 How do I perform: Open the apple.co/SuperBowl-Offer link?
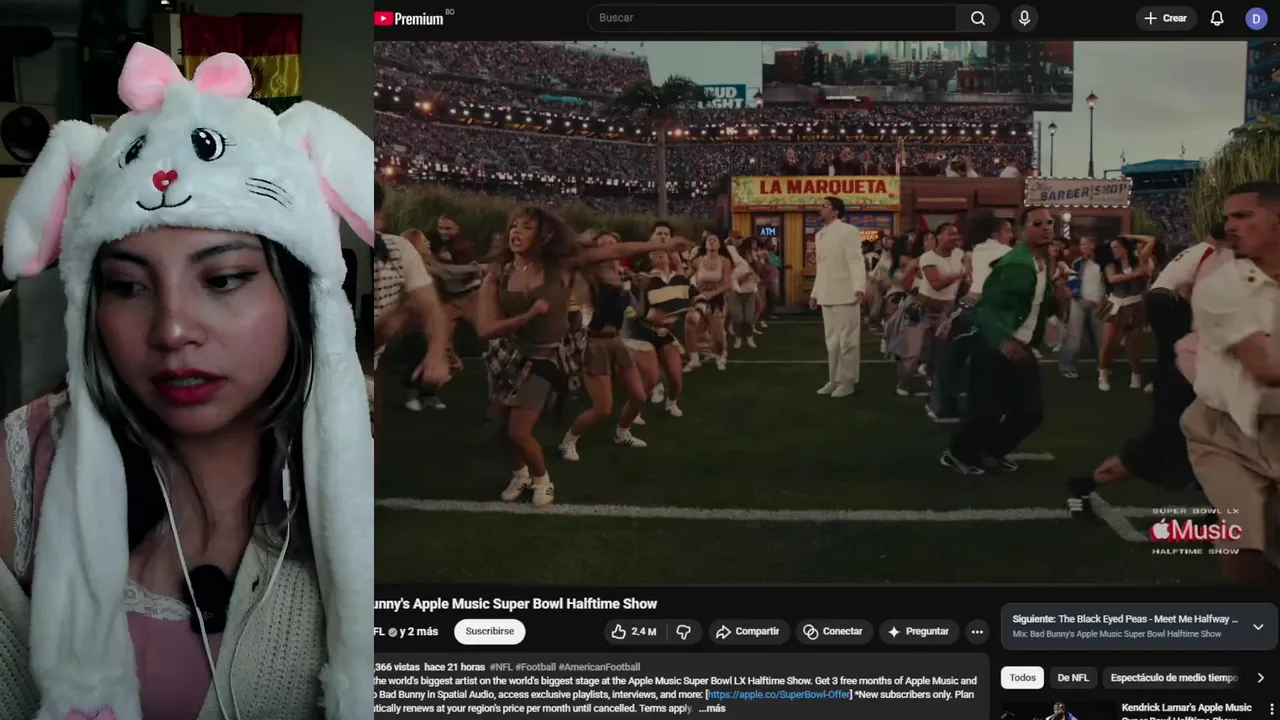[779, 694]
